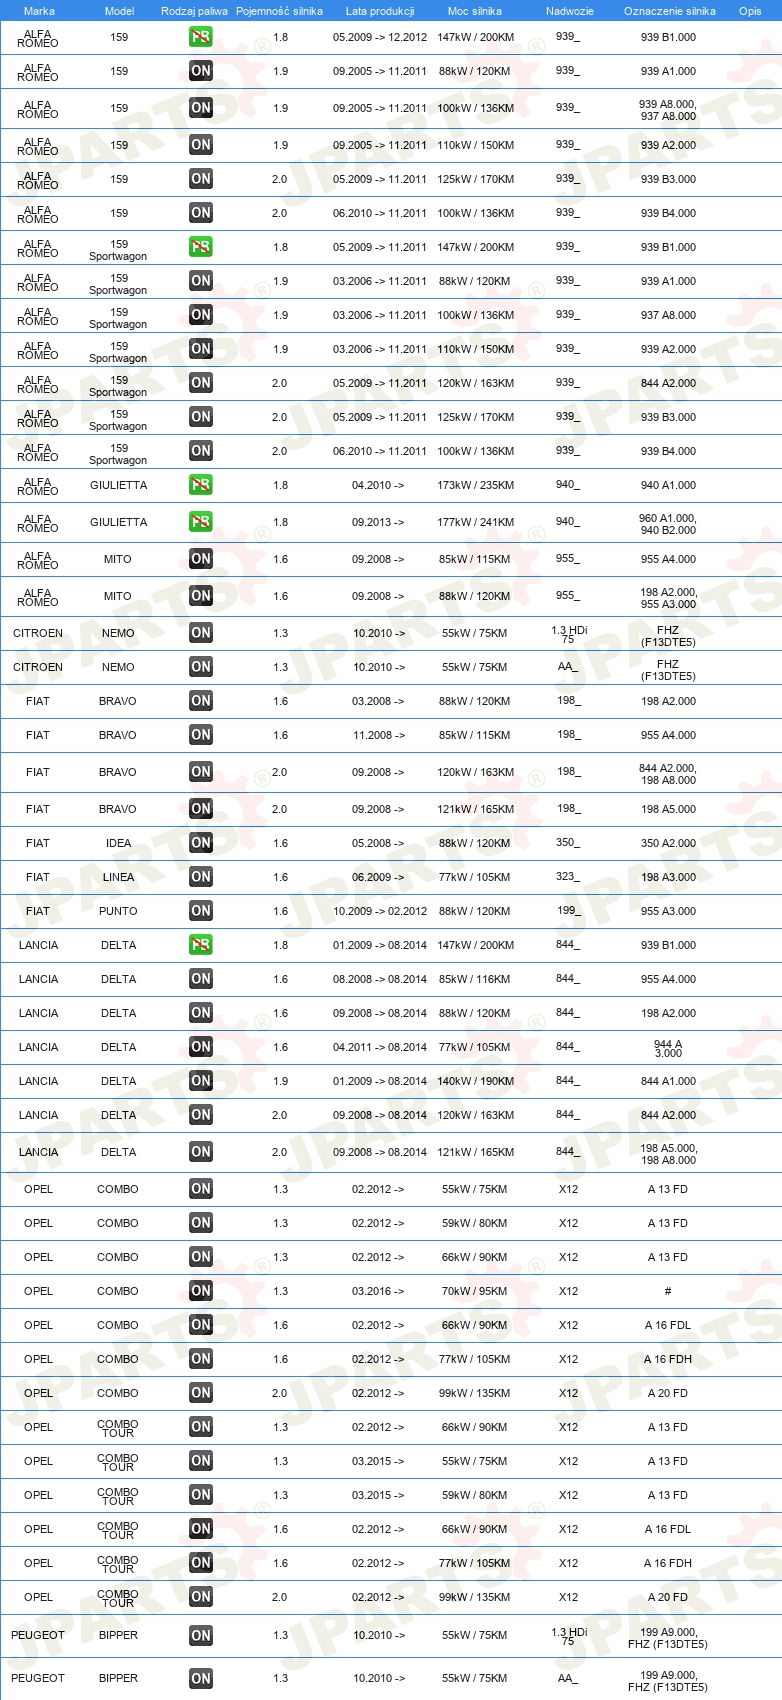Click ON fuel icon for 159 with 939 B3.000 engine
Screen dimensions: 782x1700
pos(201,179)
